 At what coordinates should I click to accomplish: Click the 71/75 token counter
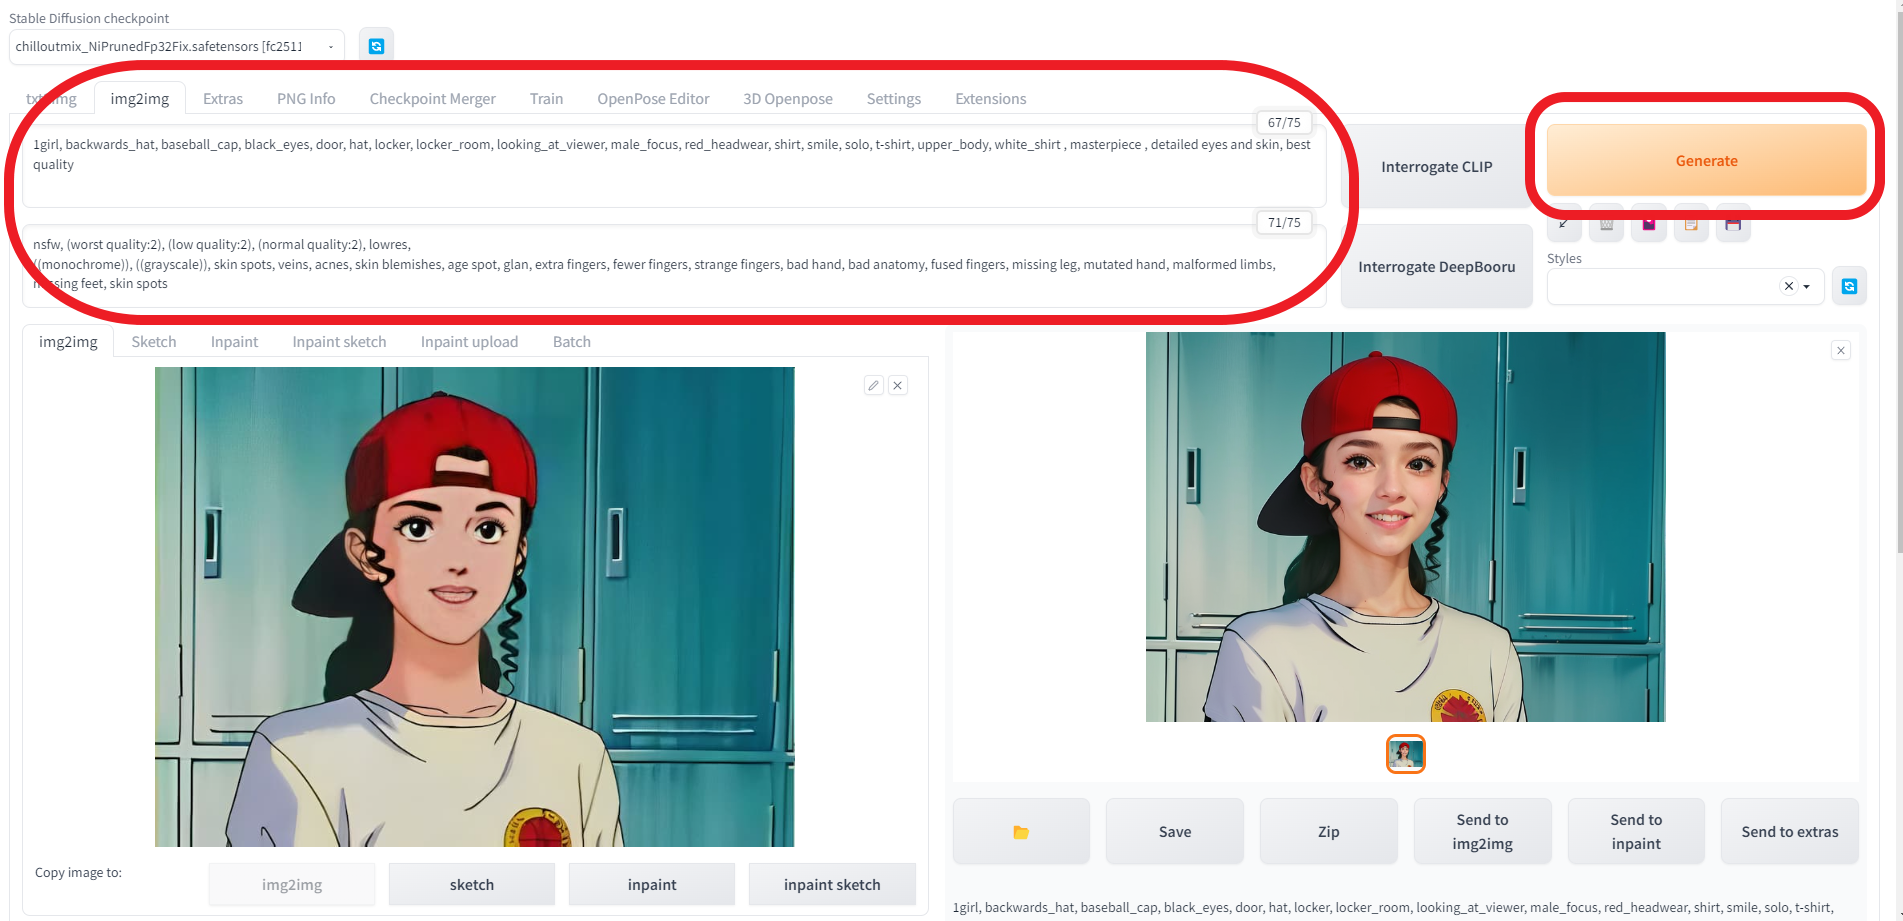tap(1284, 222)
